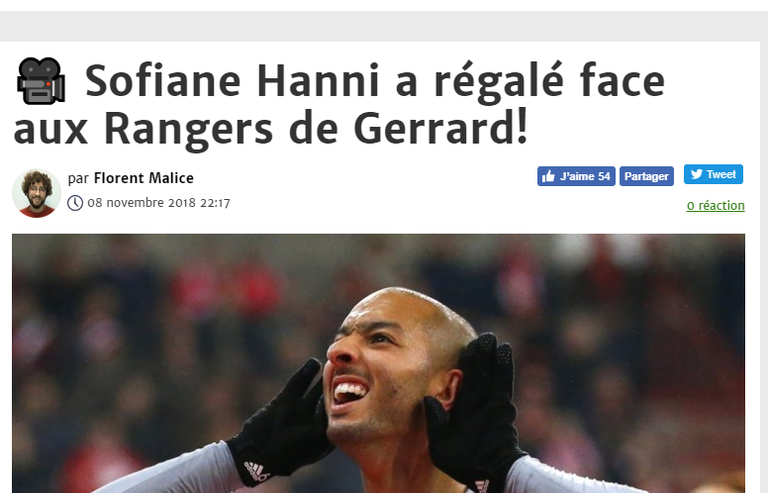Click the publication date 08 novembre 2018
The height and width of the screenshot is (493, 768).
tap(142, 203)
